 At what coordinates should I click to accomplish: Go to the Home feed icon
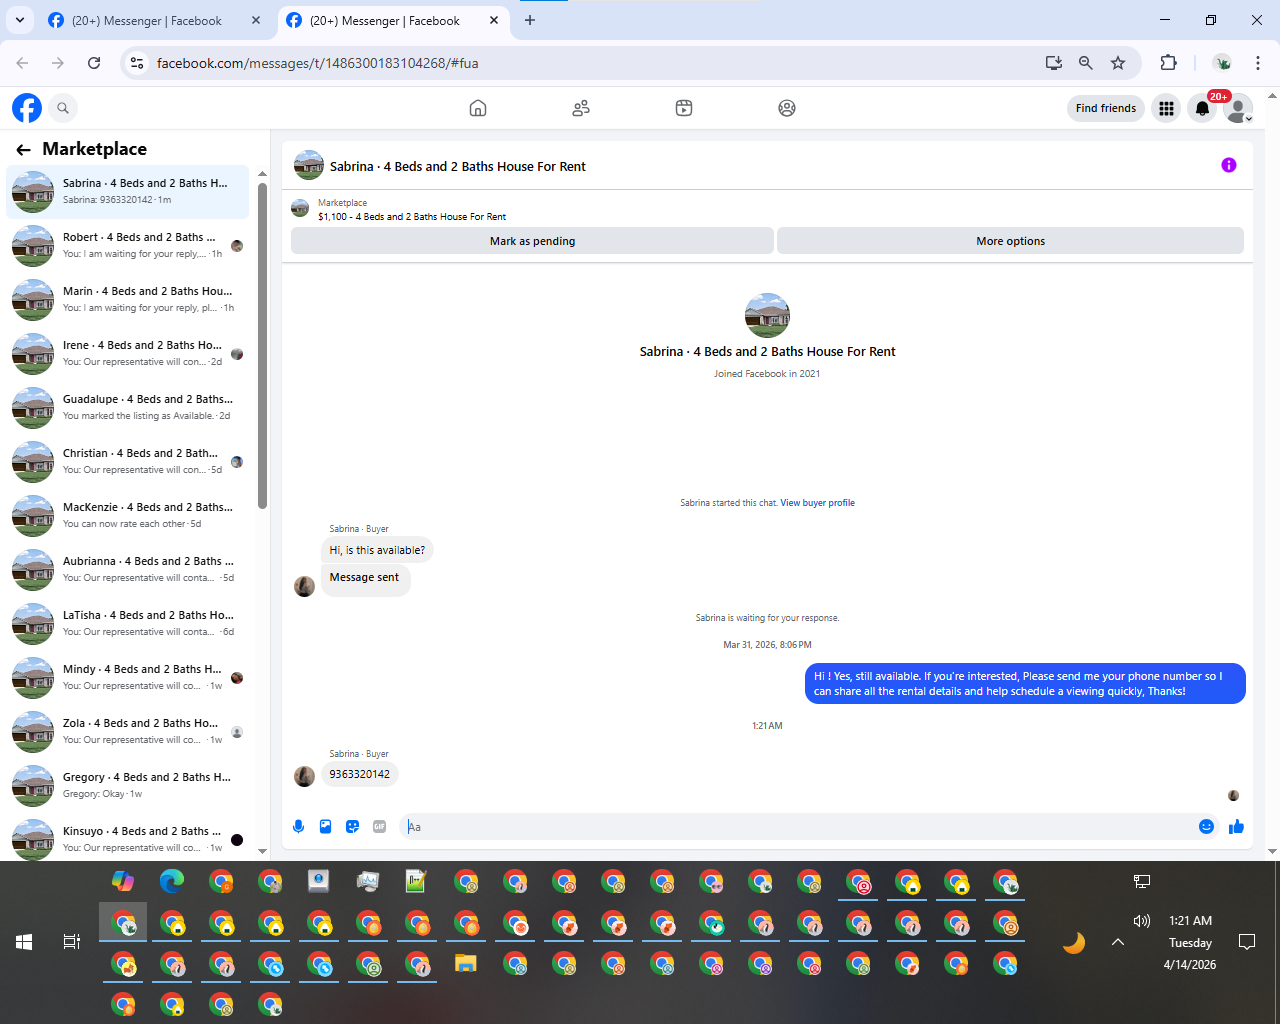coord(478,108)
